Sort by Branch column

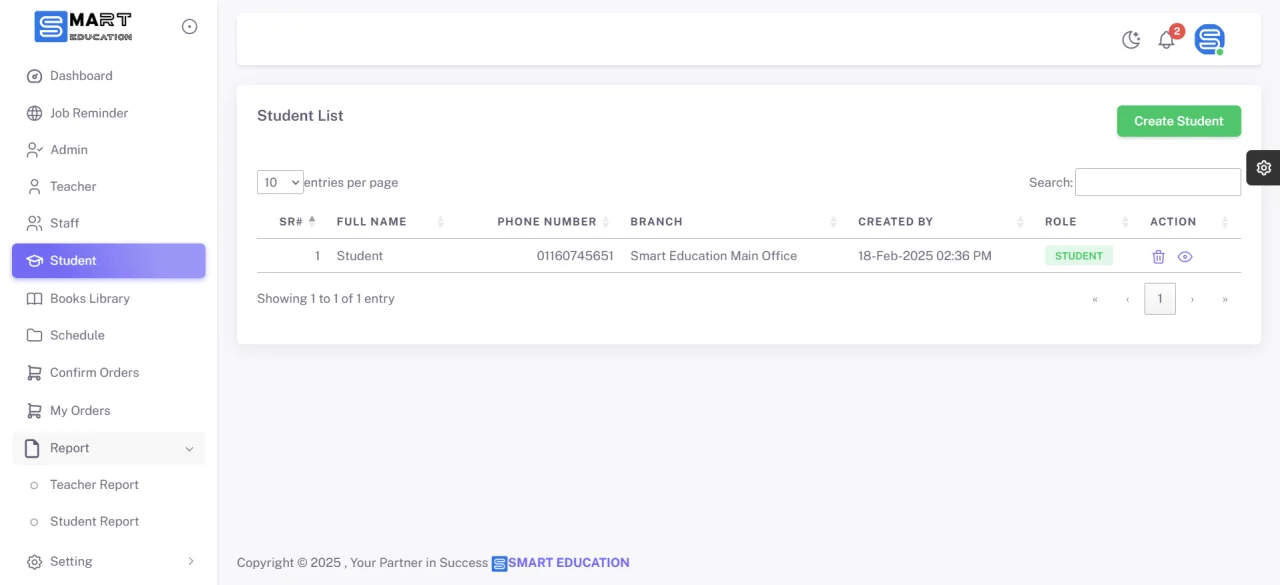(736, 222)
